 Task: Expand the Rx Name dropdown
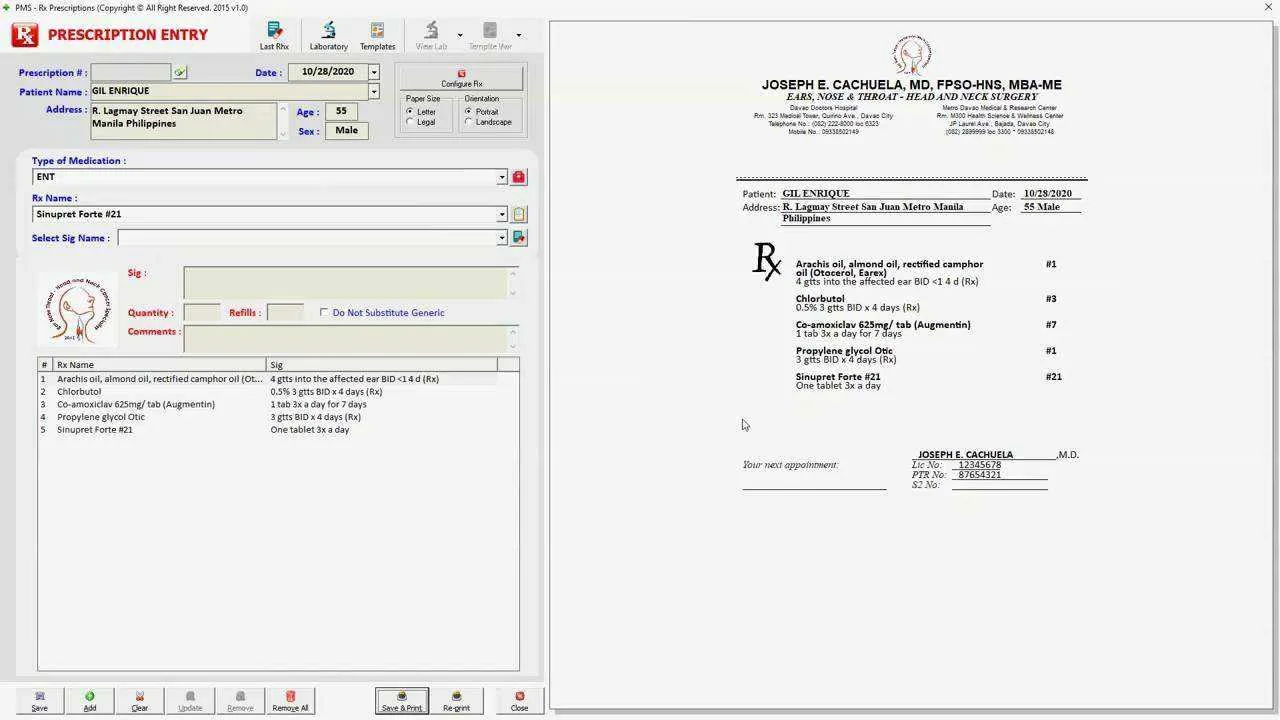[502, 214]
